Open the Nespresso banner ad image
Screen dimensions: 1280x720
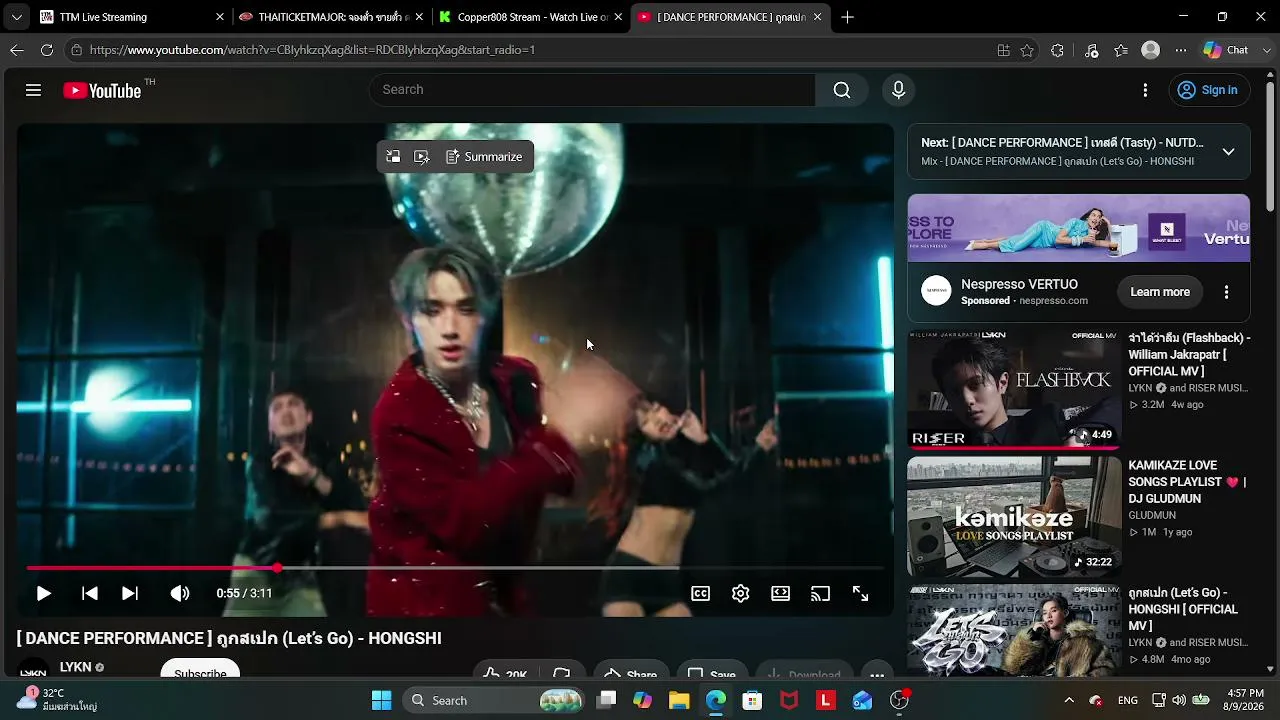tap(1079, 228)
